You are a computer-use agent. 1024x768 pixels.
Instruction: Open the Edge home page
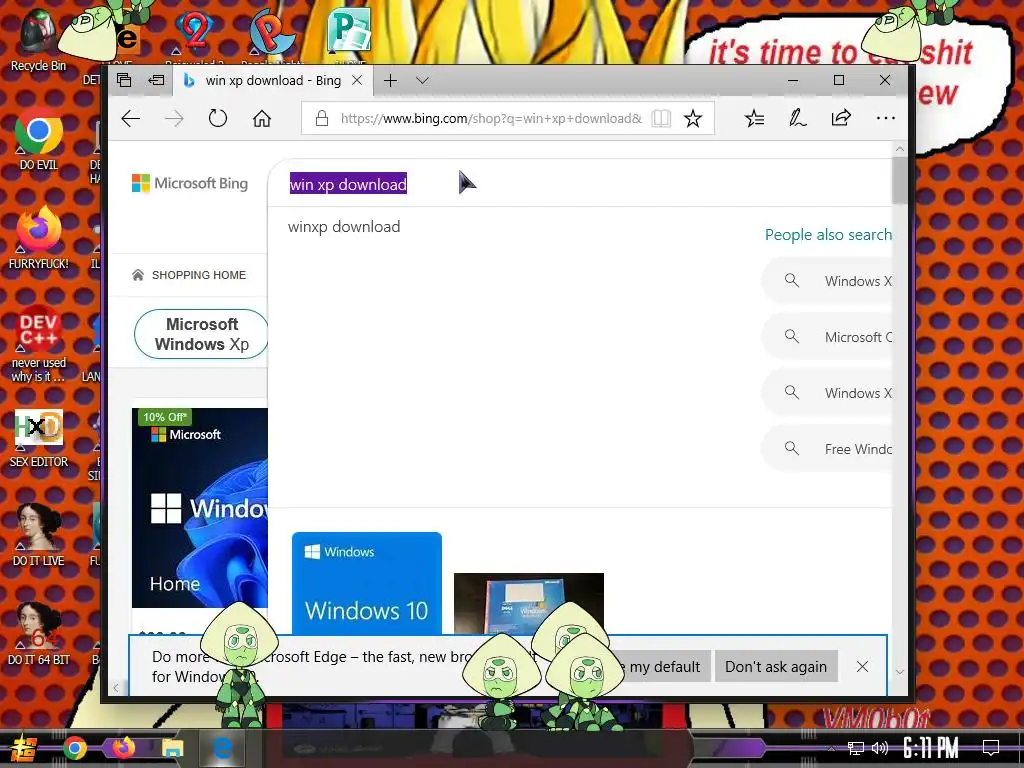coord(262,118)
